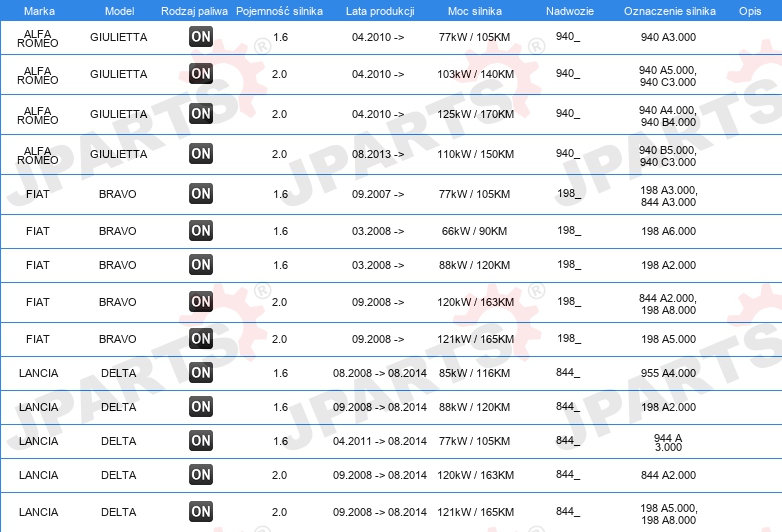Click engine capacity 1.6 in the 940 A3.000 row
This screenshot has width=782, height=532.
(281, 37)
